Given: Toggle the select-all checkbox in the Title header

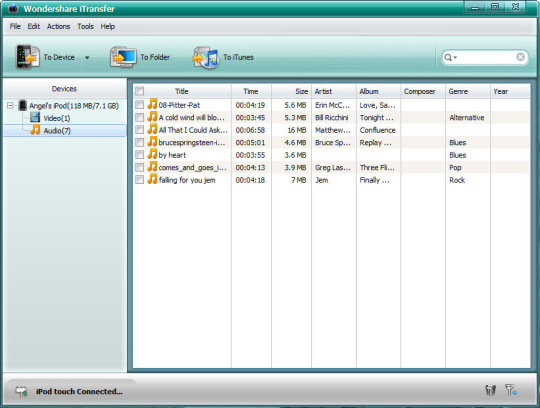Looking at the screenshot, I should (x=139, y=91).
